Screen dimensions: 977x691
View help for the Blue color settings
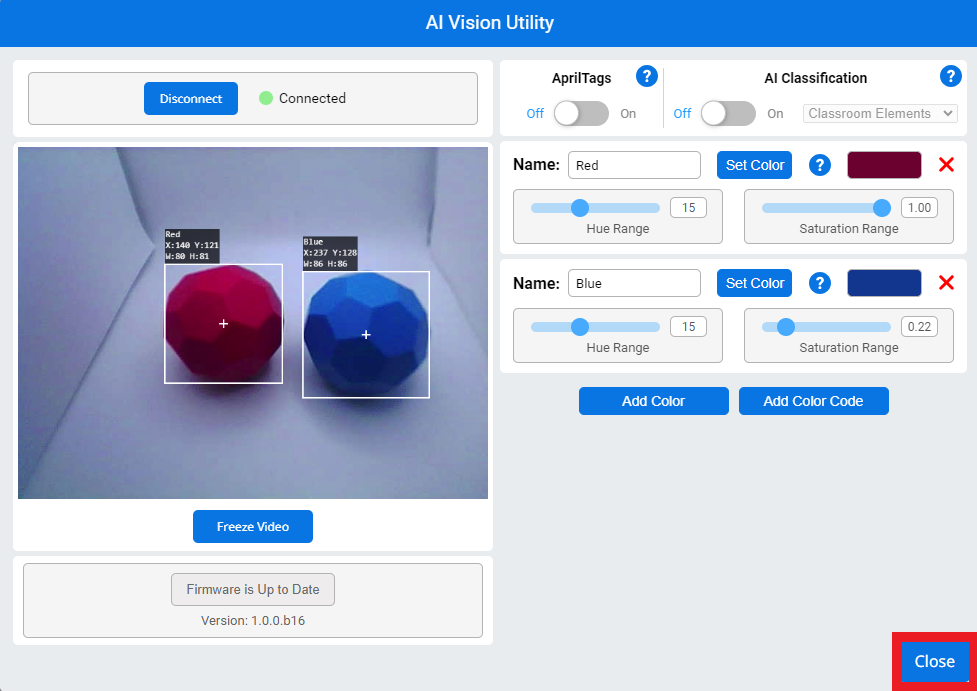[820, 283]
